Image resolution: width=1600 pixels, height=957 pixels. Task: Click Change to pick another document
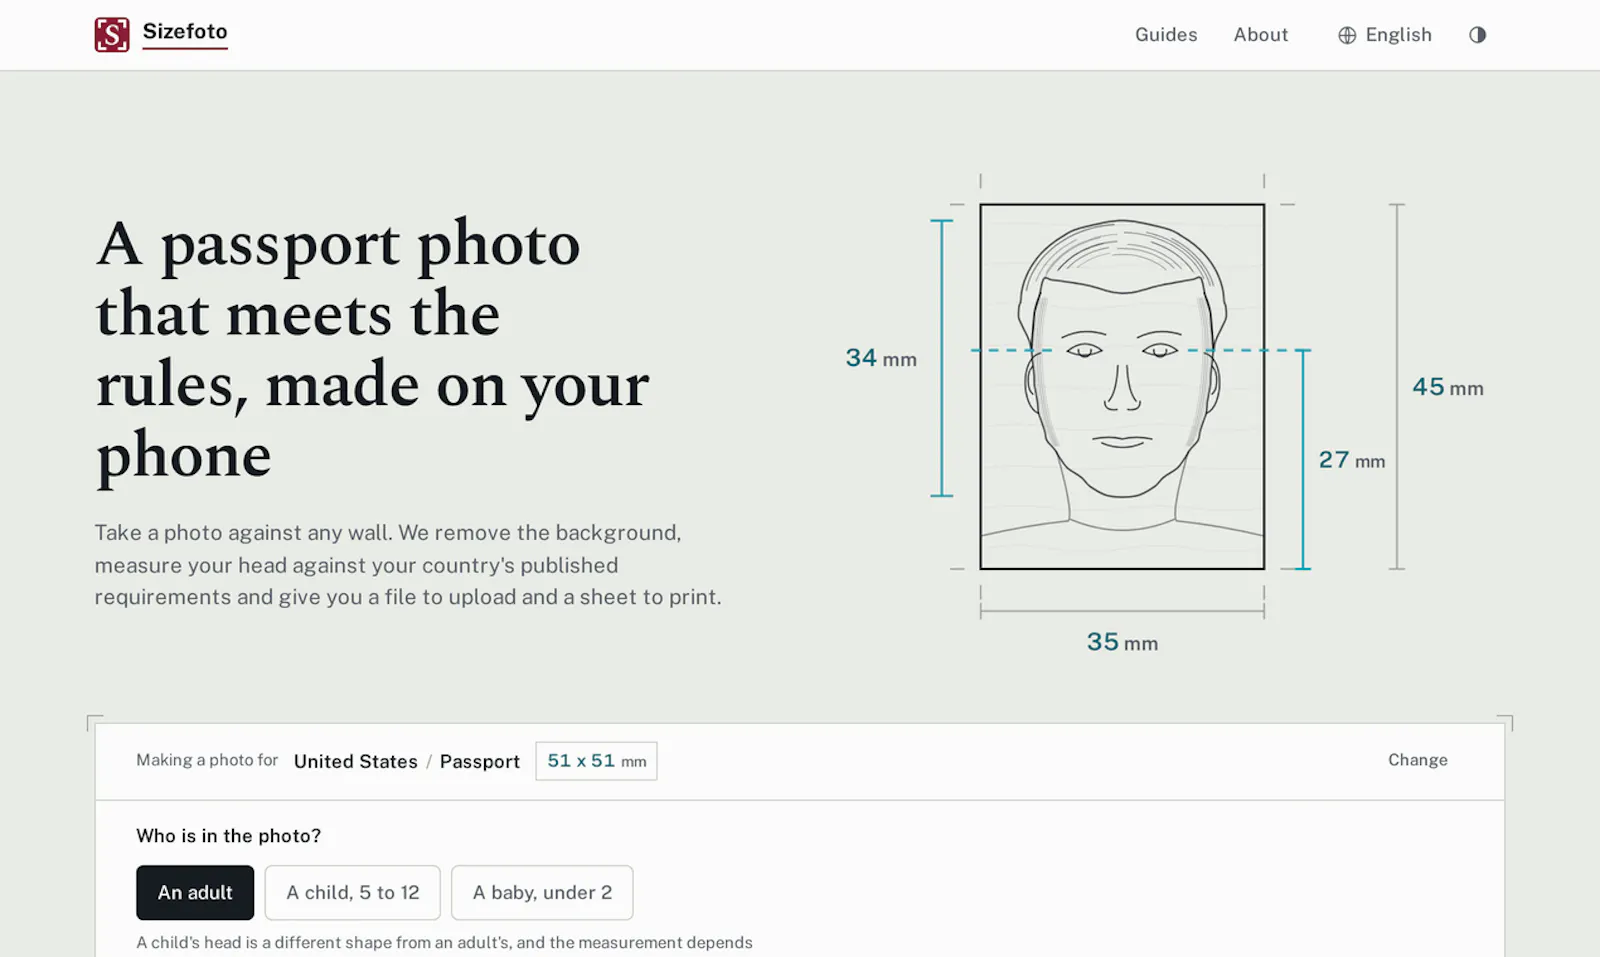point(1417,760)
